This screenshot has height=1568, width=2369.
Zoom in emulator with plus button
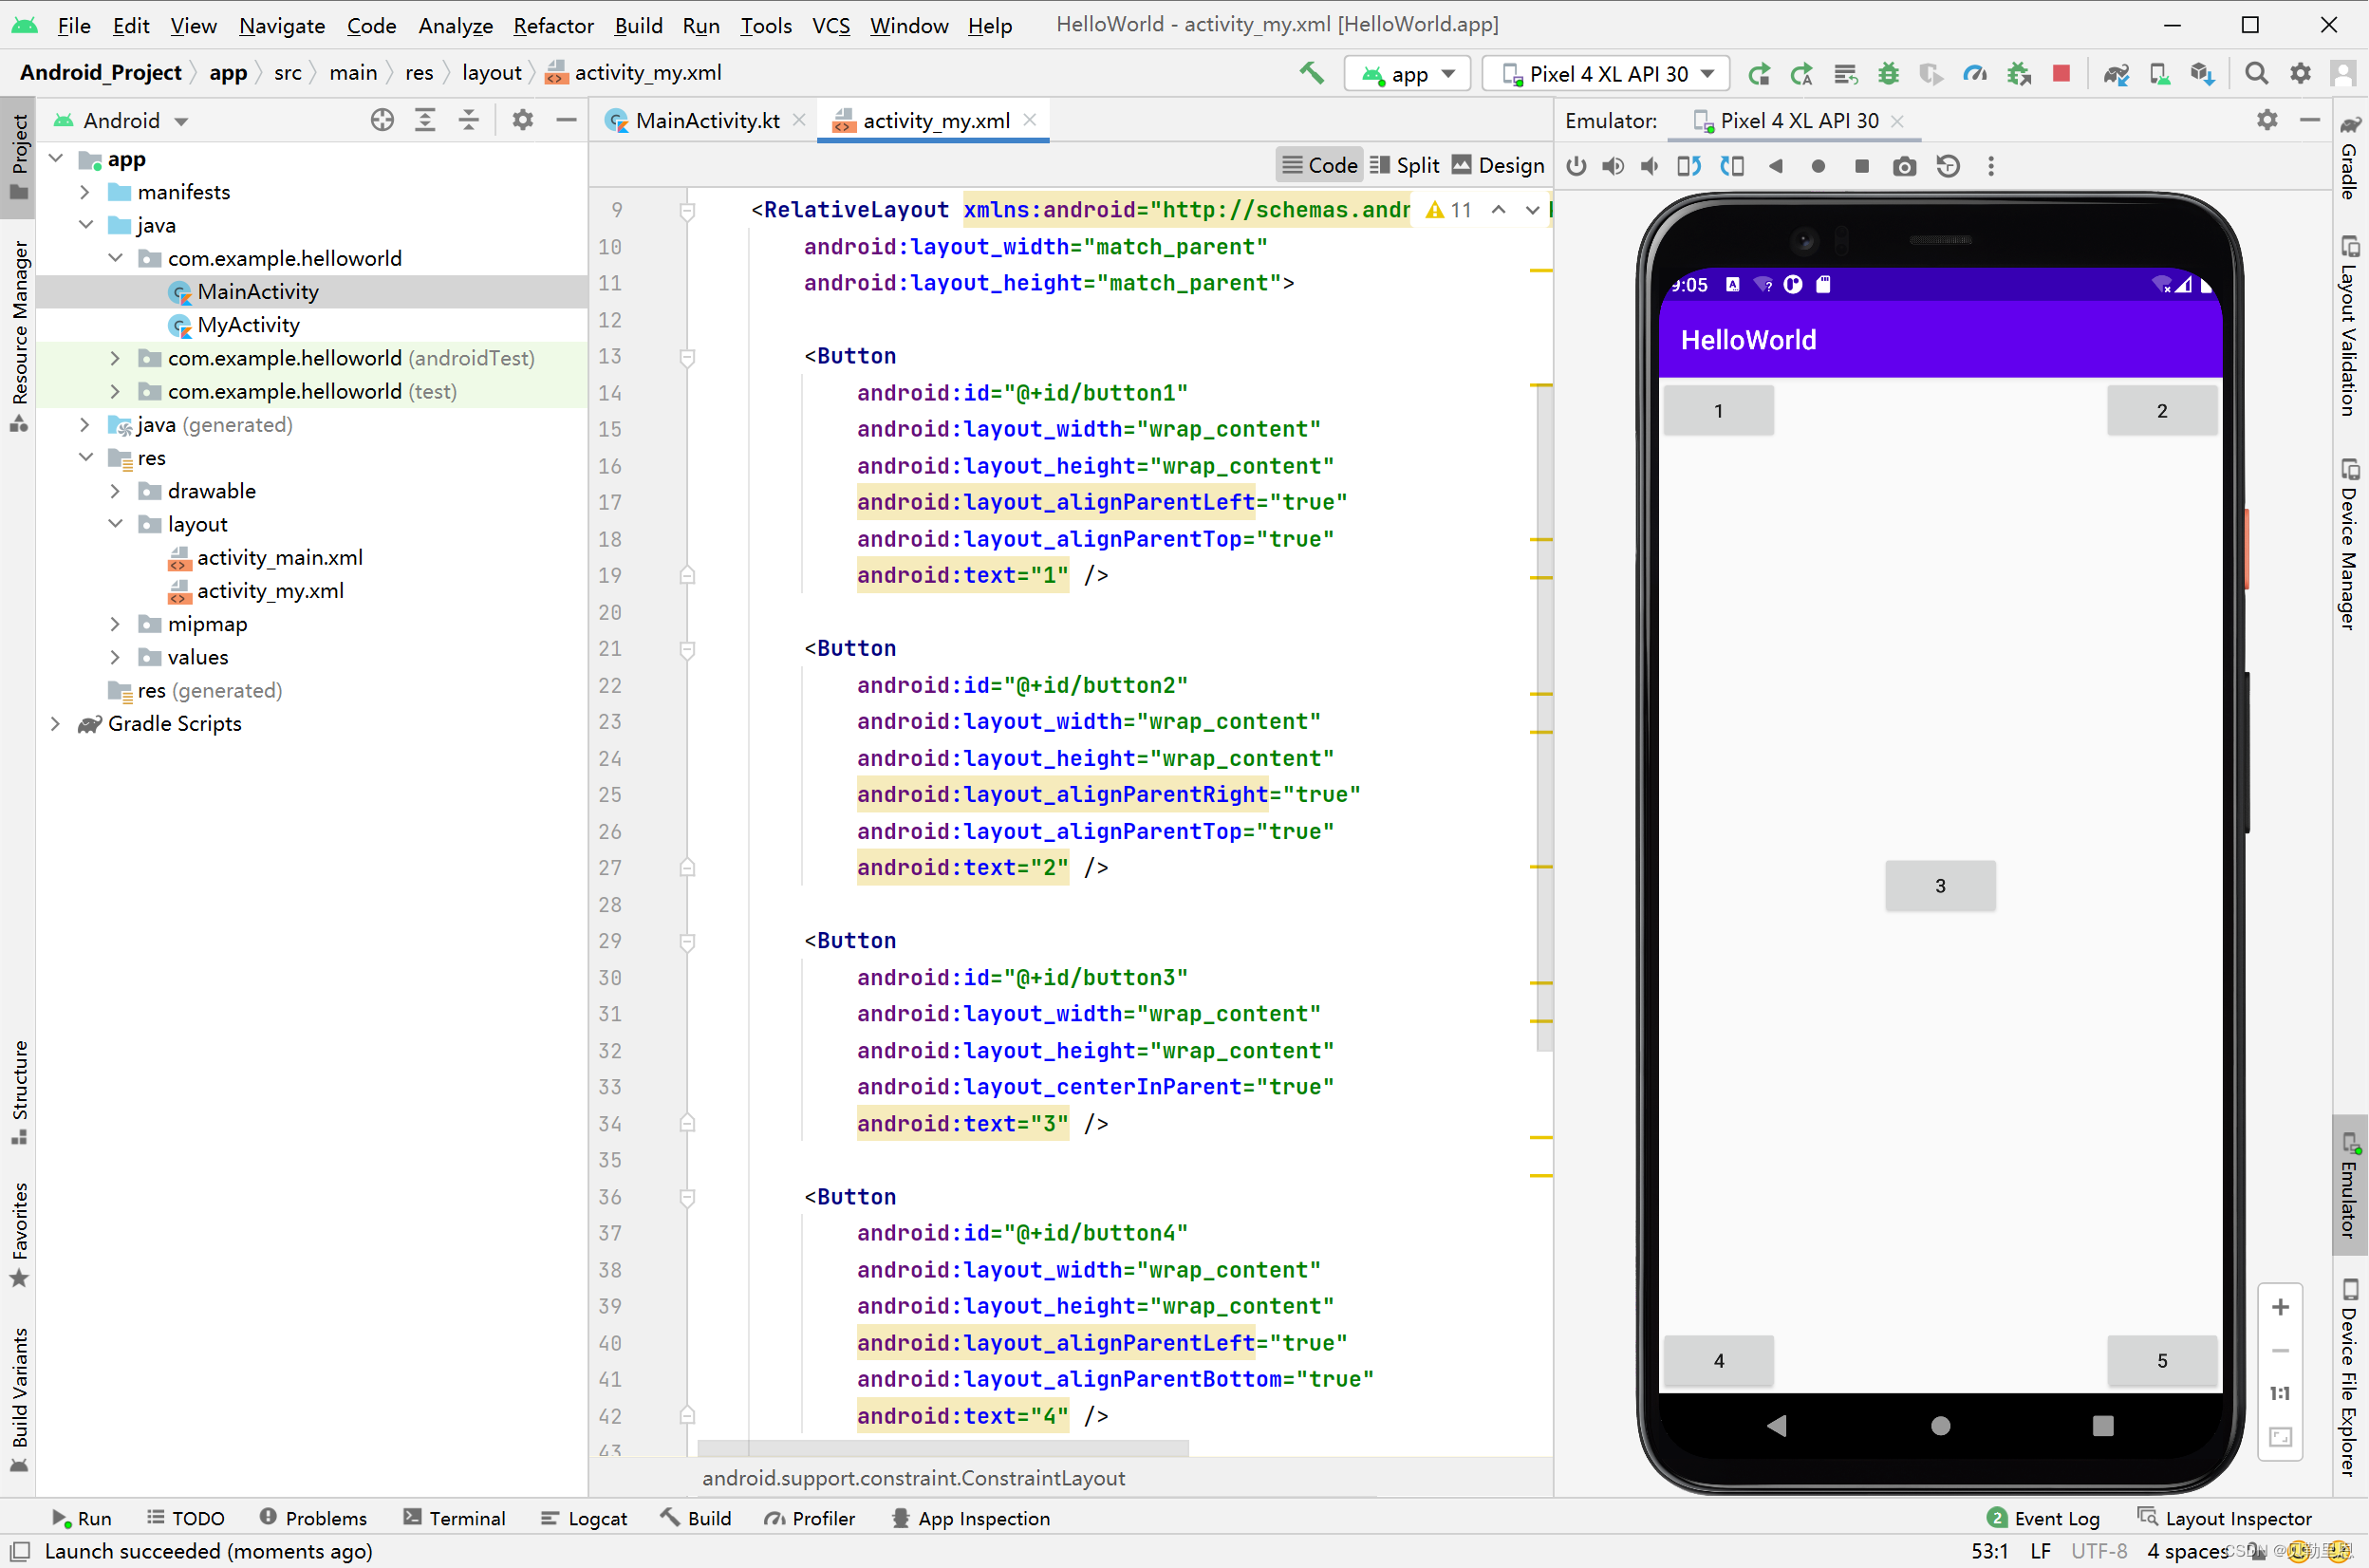coord(2280,1307)
